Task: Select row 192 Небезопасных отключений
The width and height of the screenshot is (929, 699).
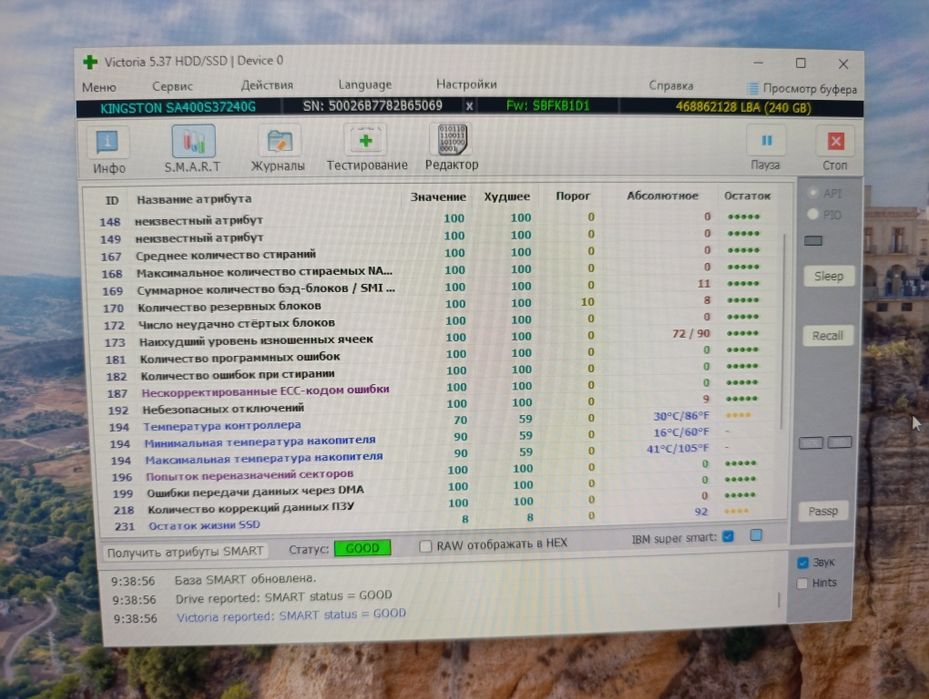Action: 431,406
